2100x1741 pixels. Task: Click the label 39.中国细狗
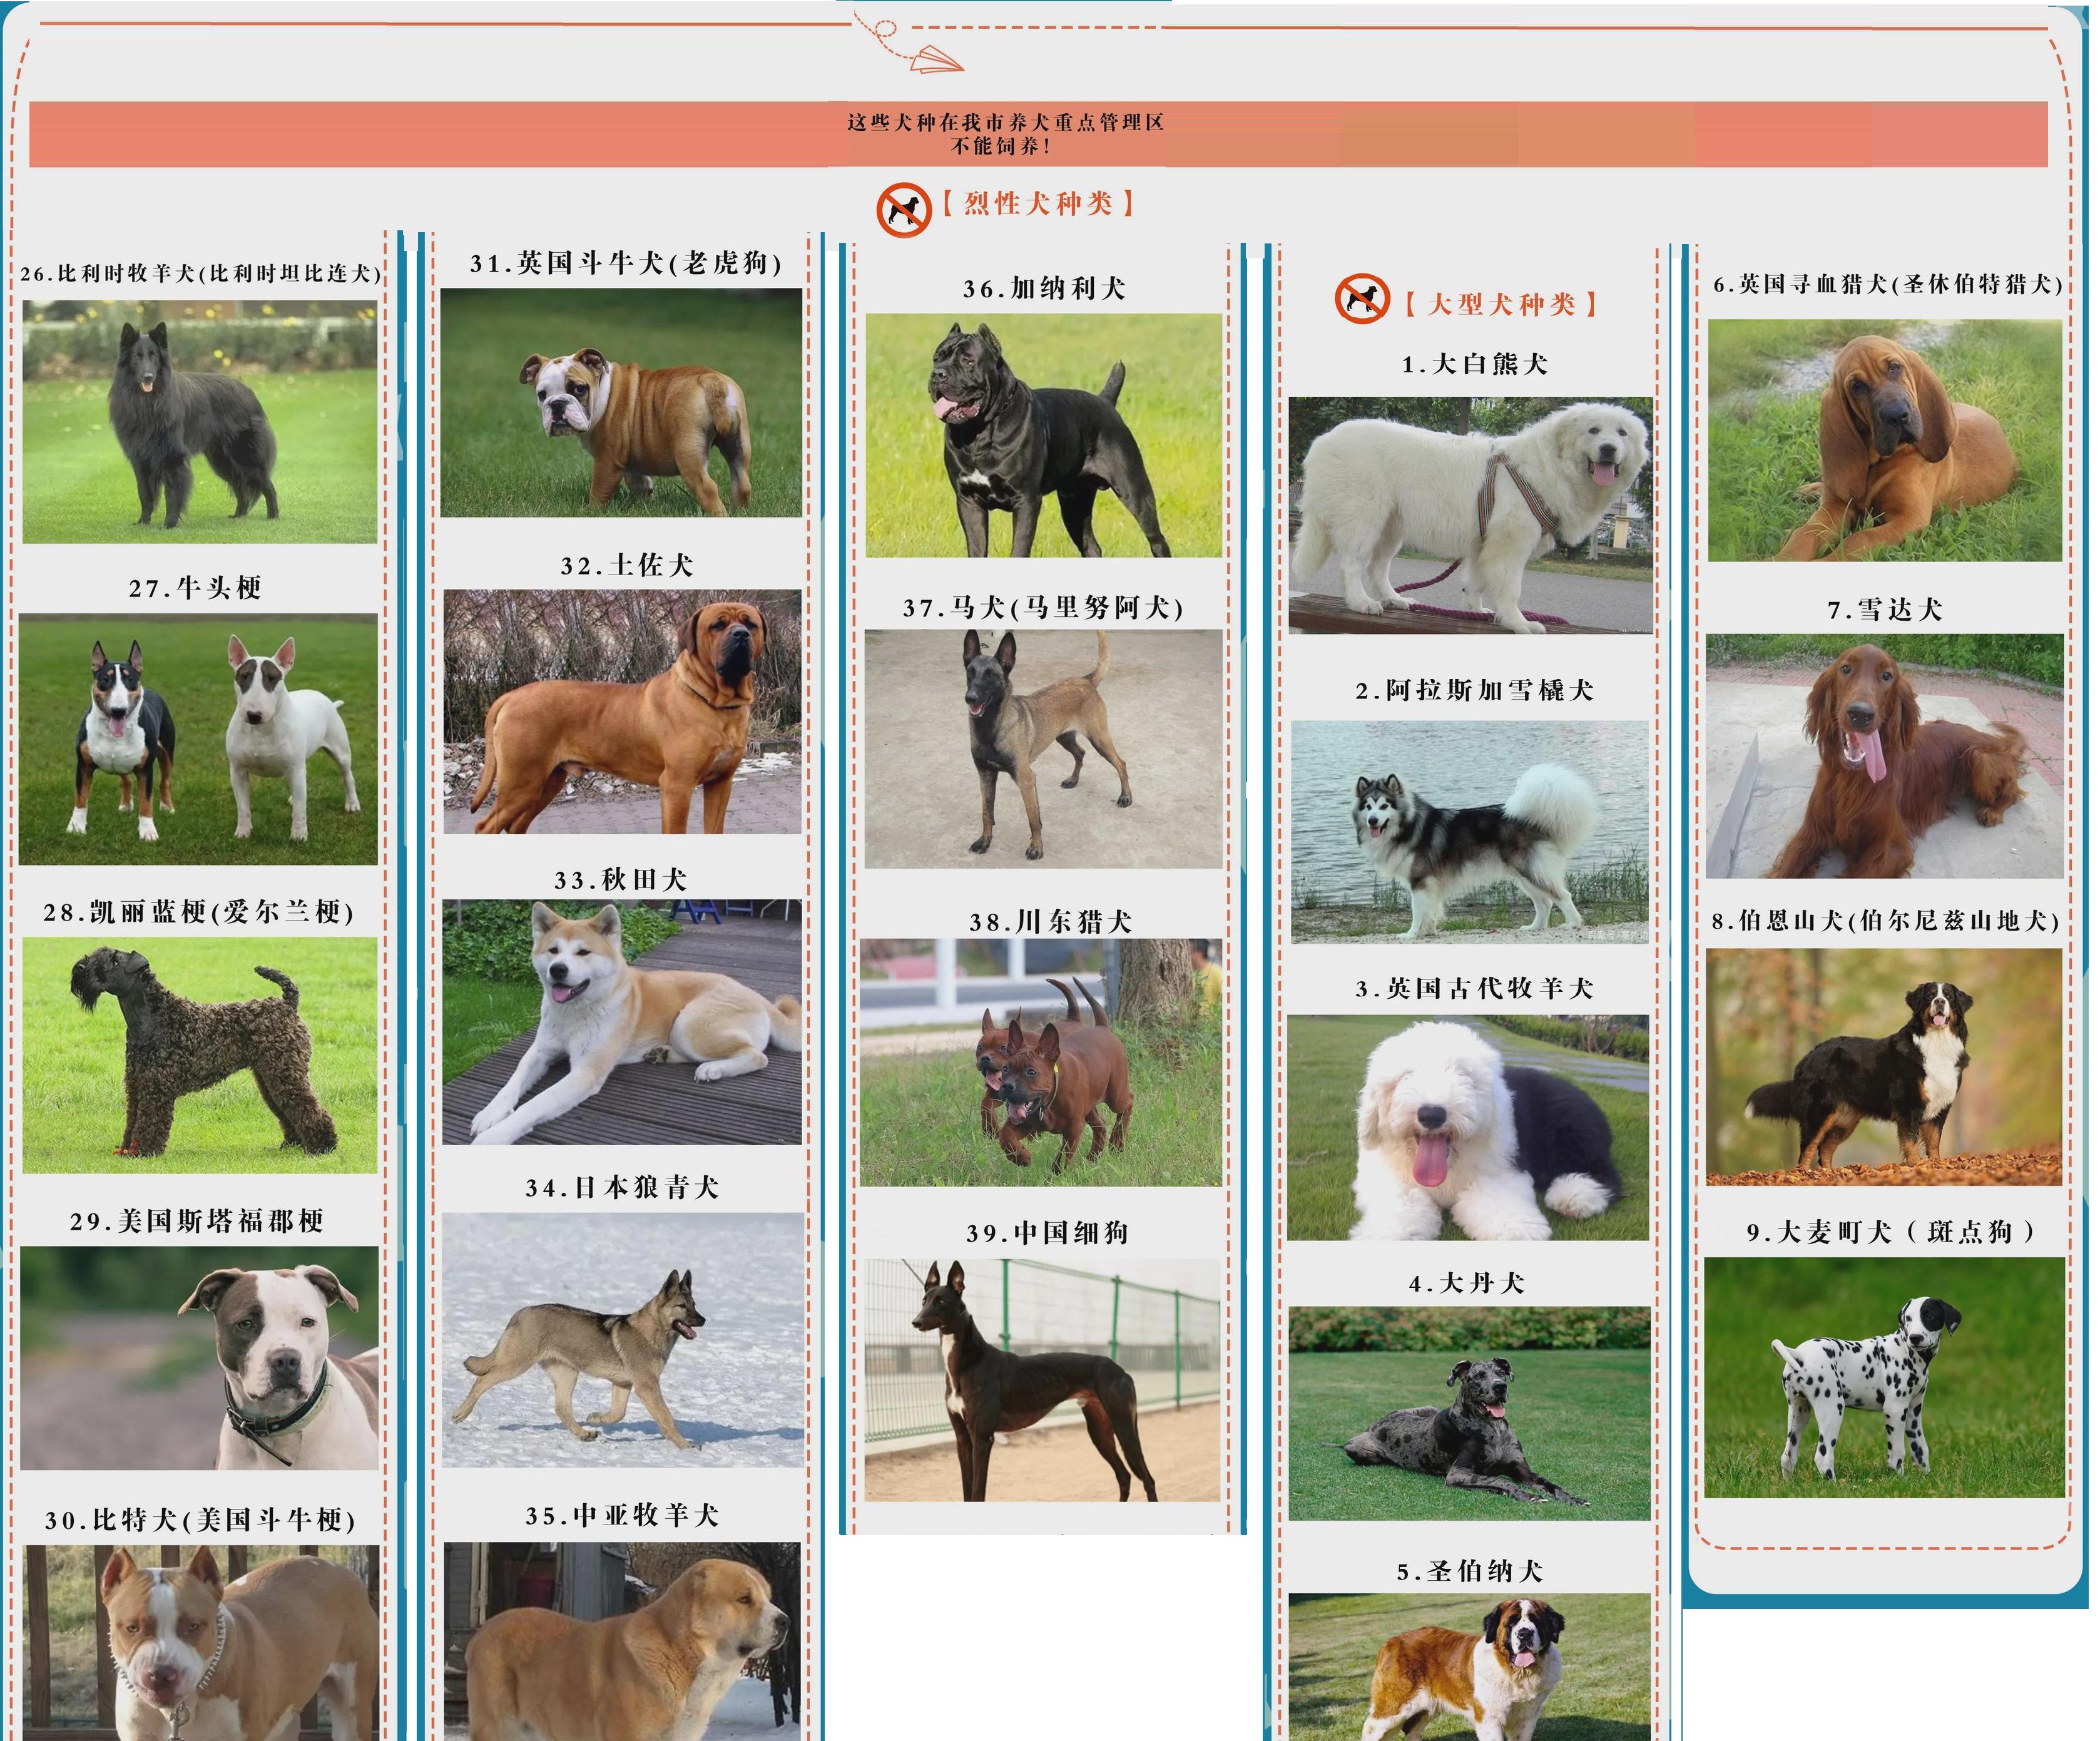point(1047,1233)
